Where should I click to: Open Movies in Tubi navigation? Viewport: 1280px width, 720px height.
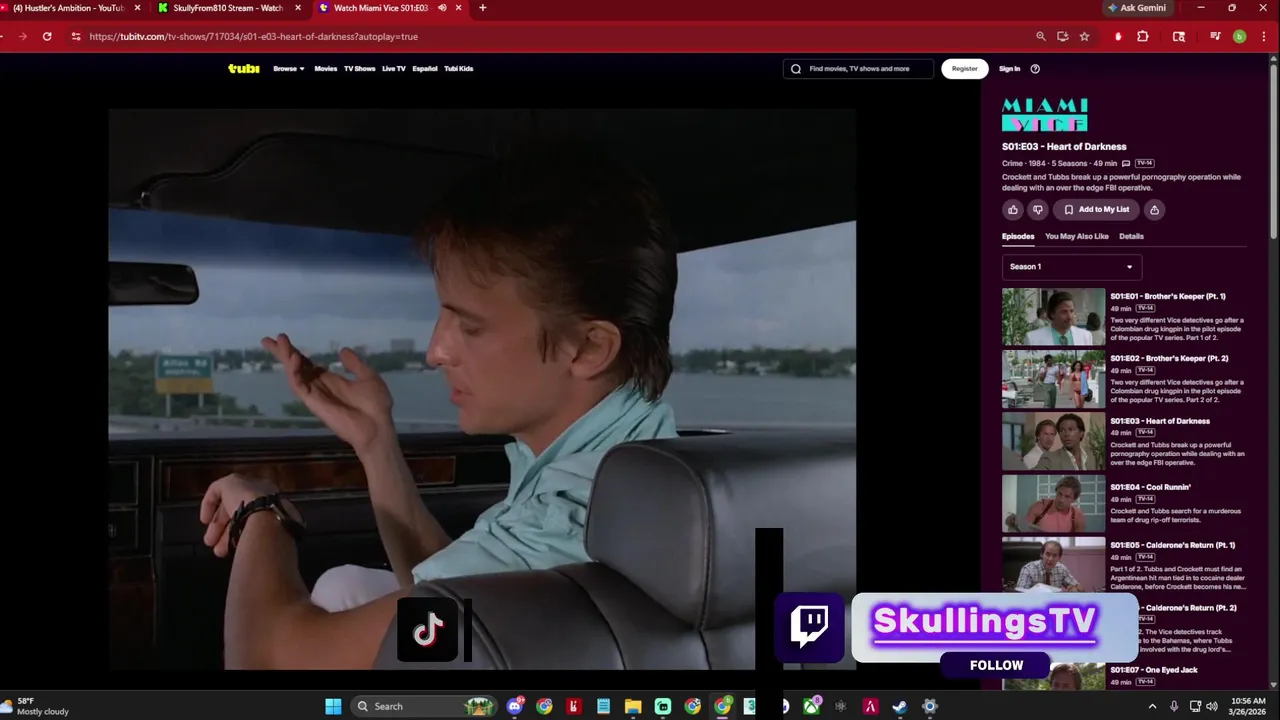[326, 69]
